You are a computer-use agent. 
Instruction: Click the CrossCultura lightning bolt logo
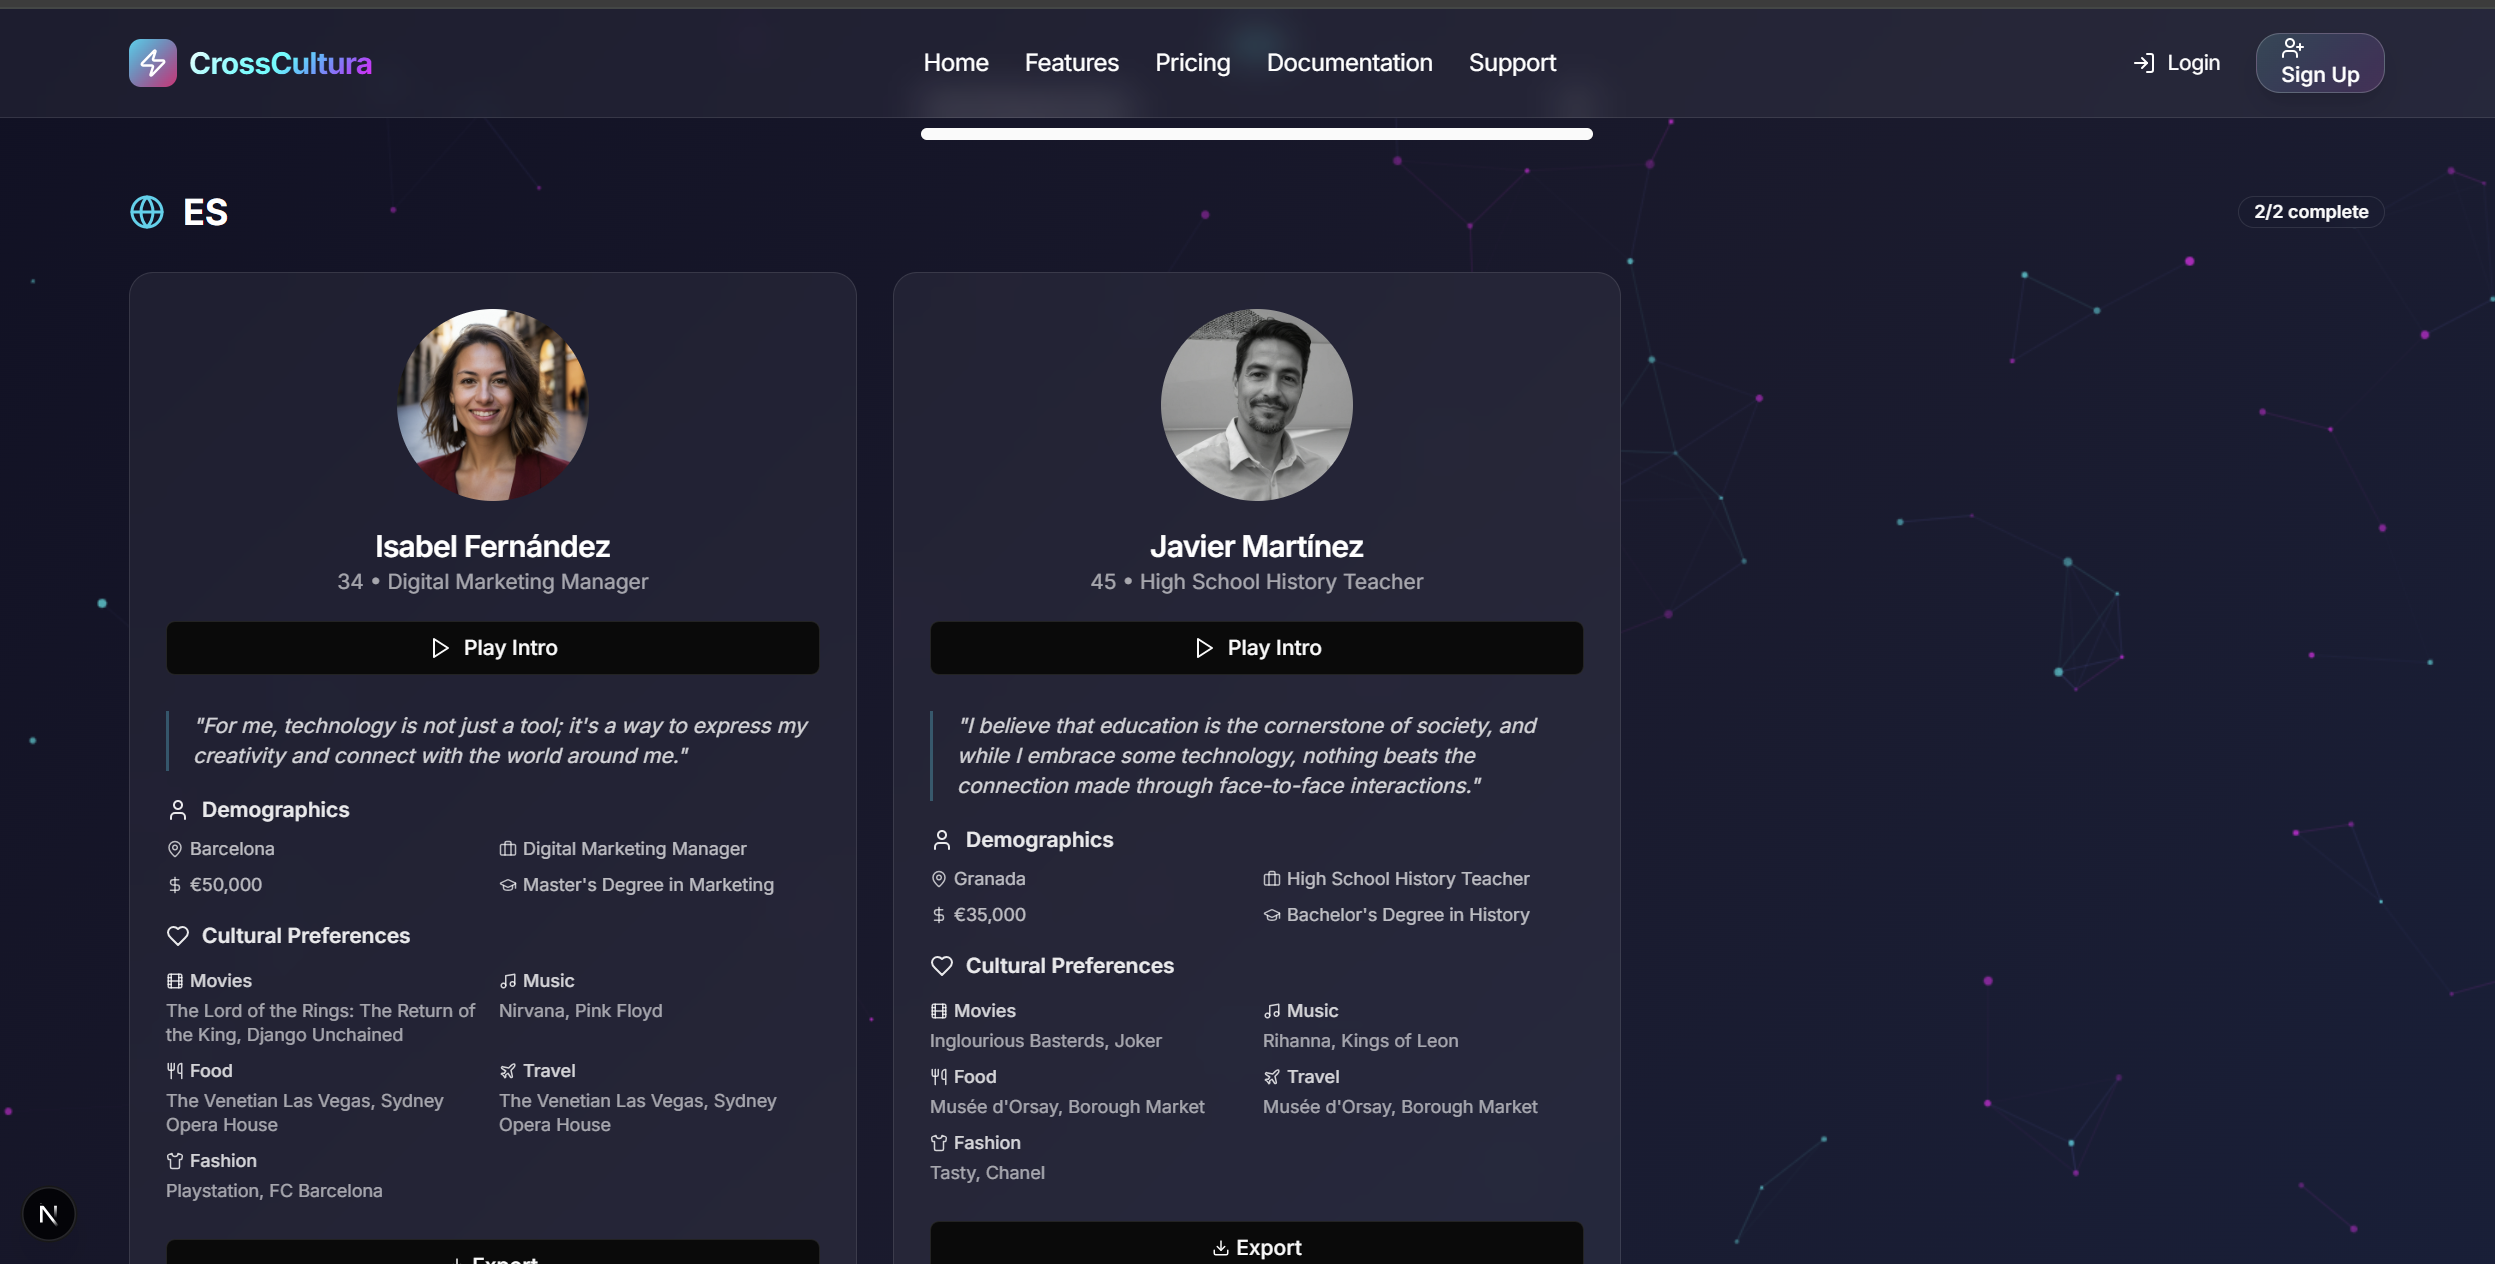tap(152, 63)
